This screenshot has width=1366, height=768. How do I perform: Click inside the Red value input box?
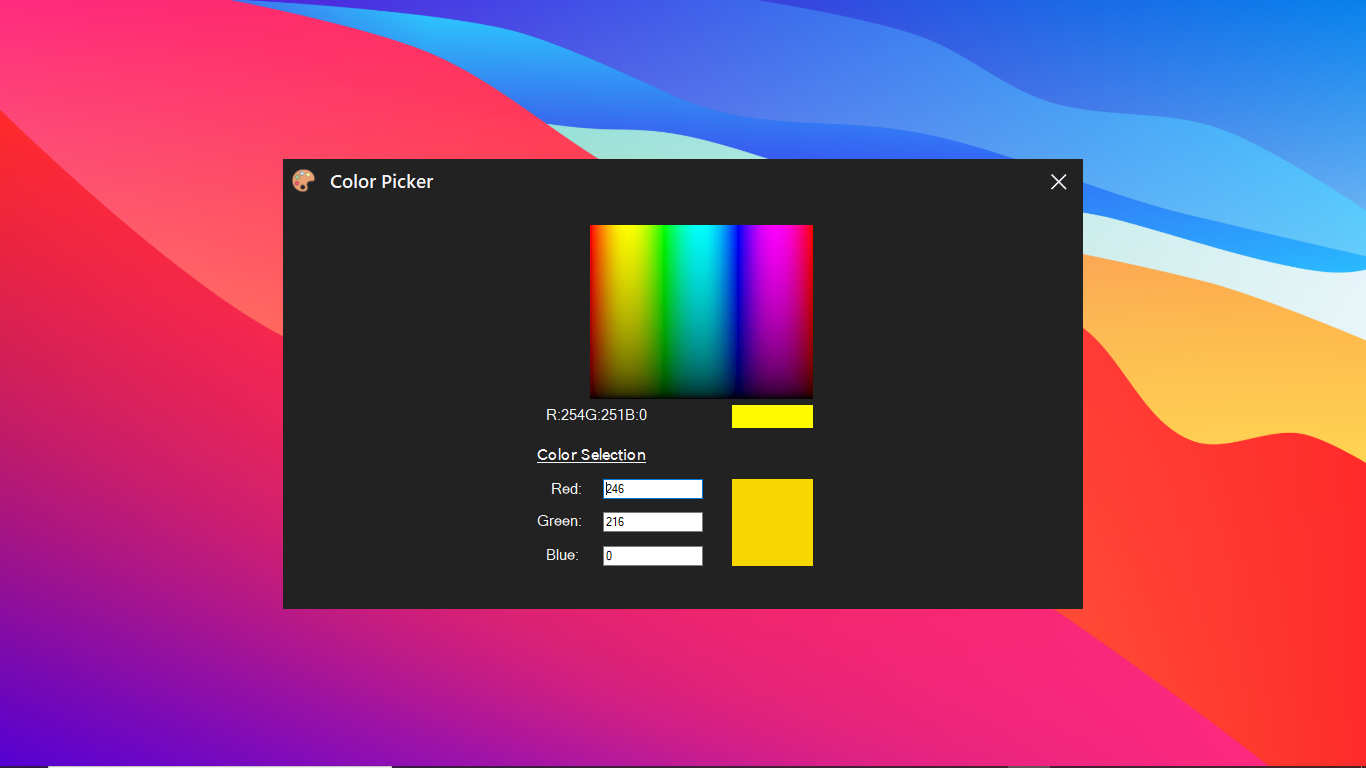(652, 489)
